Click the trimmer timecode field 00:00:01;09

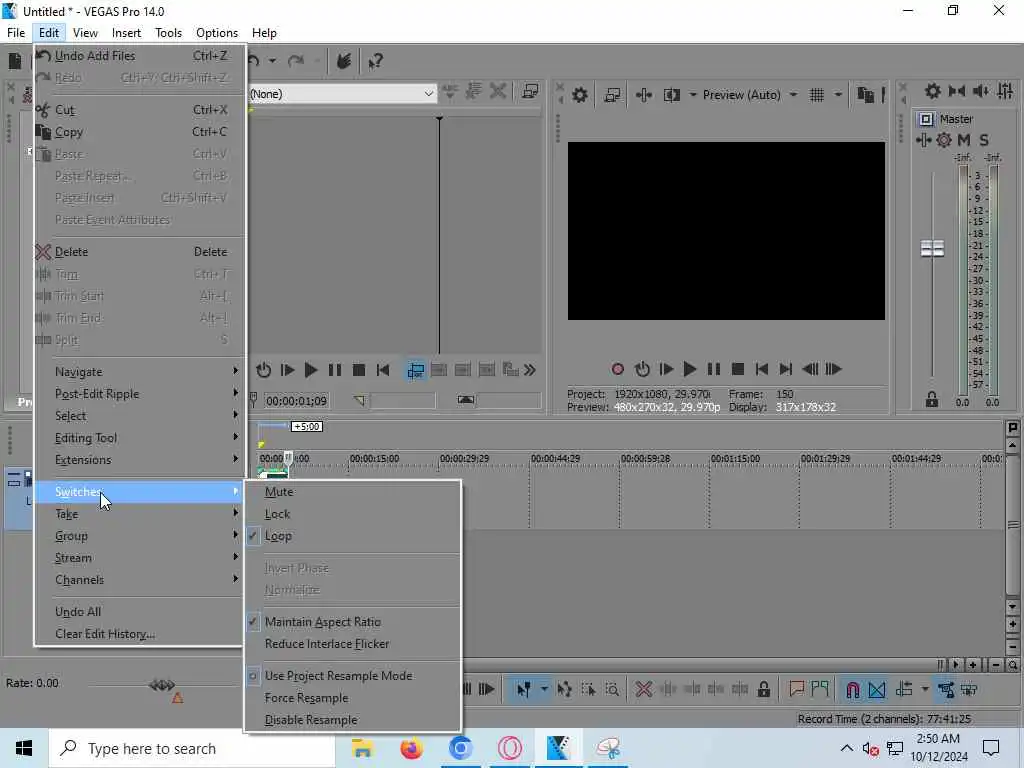coord(296,401)
